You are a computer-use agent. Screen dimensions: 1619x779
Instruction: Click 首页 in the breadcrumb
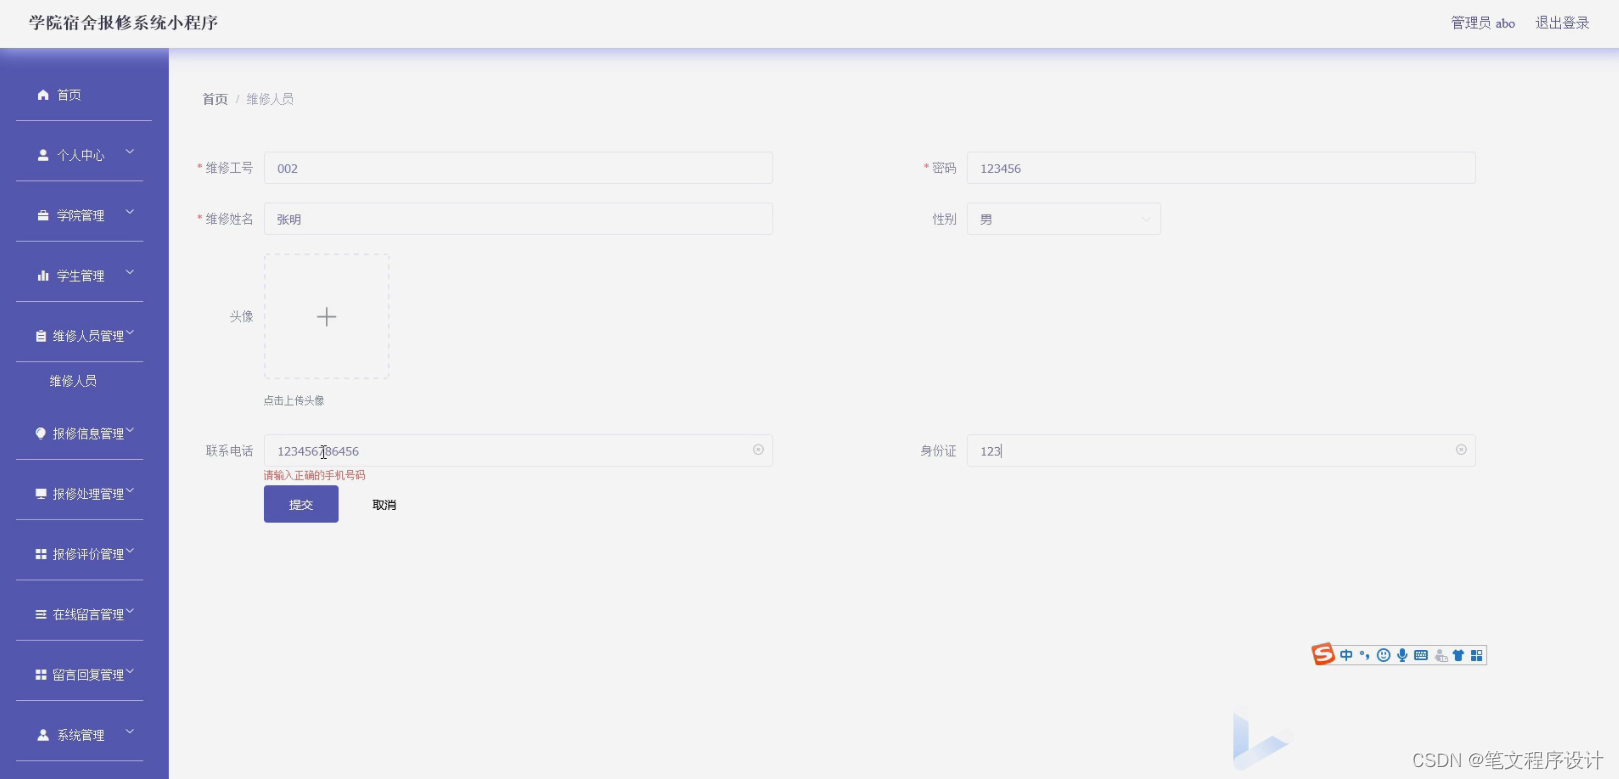click(215, 99)
